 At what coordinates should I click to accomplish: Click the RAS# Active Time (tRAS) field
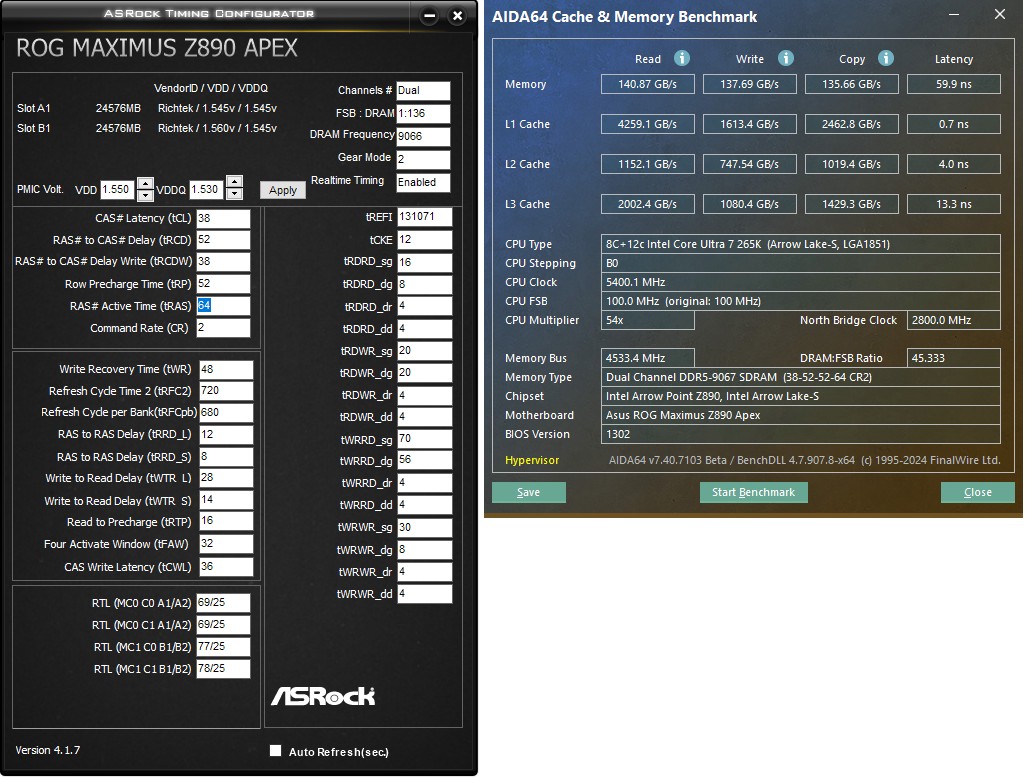point(223,306)
